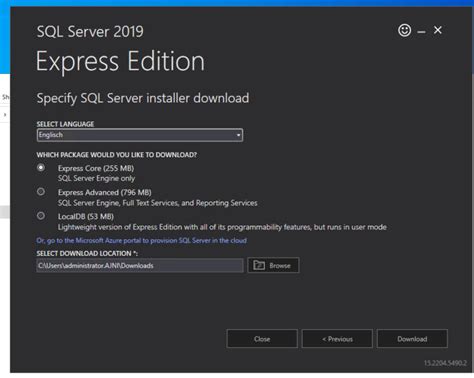The height and width of the screenshot is (378, 474).
Task: Click the version number 15.2204.5490.2
Action: click(445, 363)
